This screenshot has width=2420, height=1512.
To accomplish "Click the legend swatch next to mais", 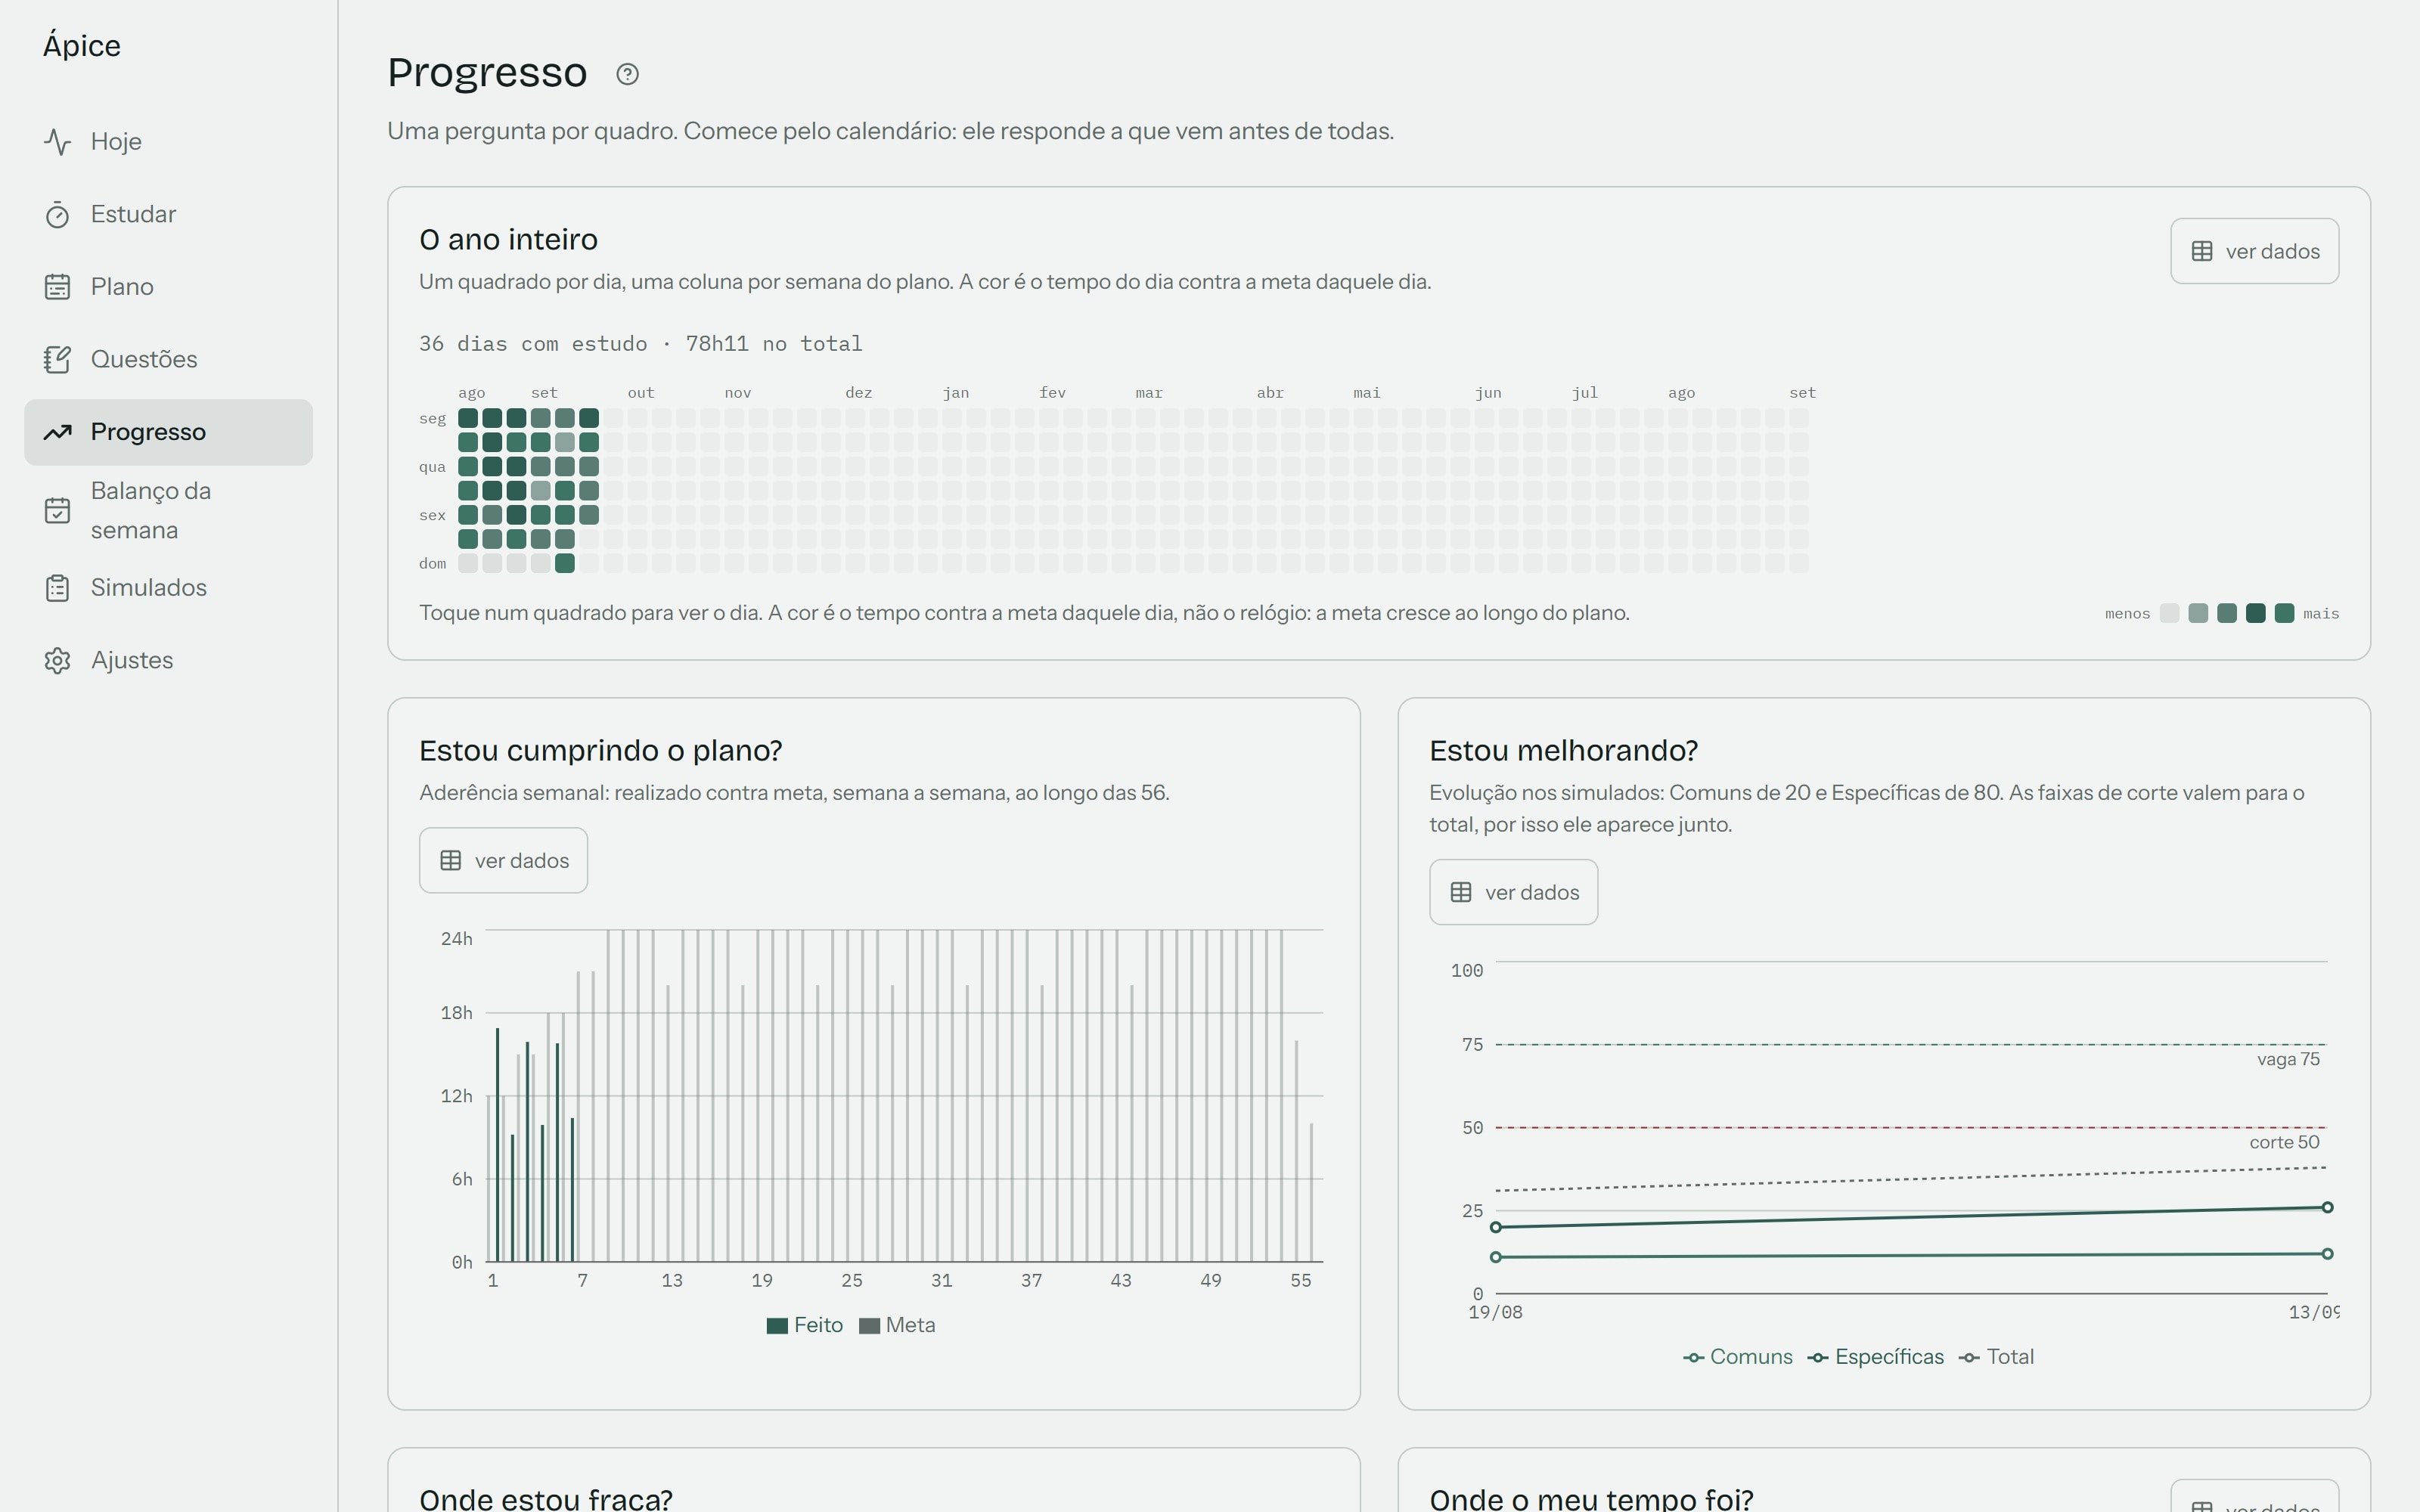I will (2284, 614).
